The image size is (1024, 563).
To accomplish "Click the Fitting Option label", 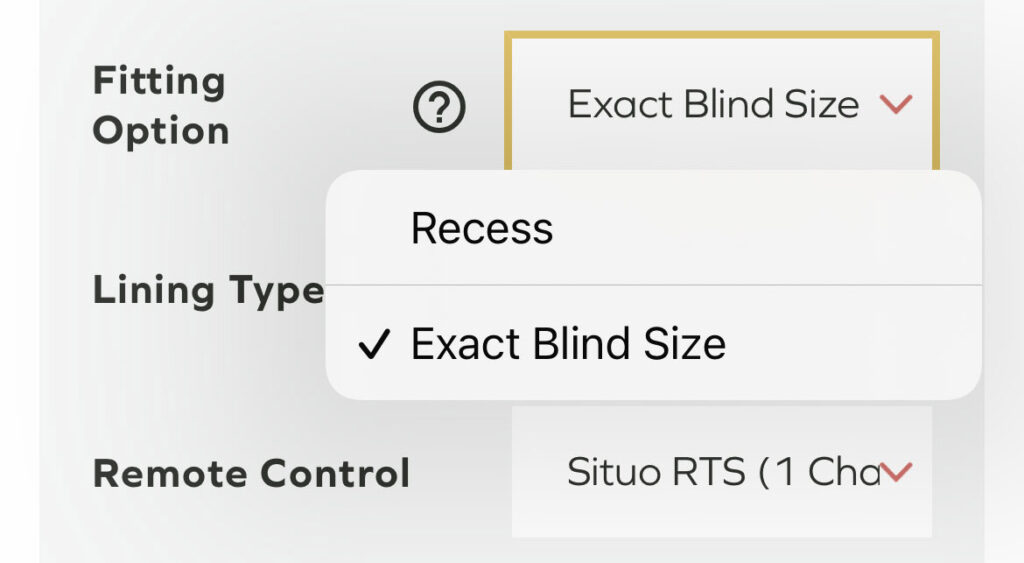I will pos(160,106).
